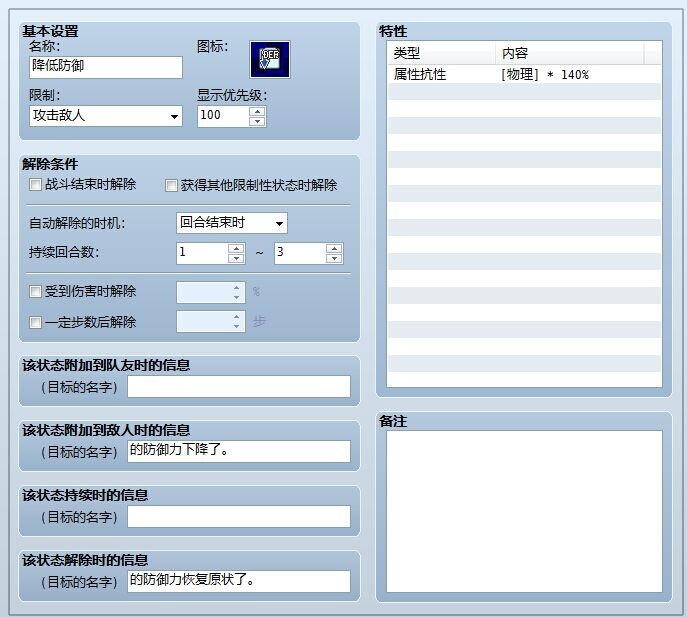Click the 该状态持续时的信息 text field
The image size is (687, 617).
[x=239, y=516]
